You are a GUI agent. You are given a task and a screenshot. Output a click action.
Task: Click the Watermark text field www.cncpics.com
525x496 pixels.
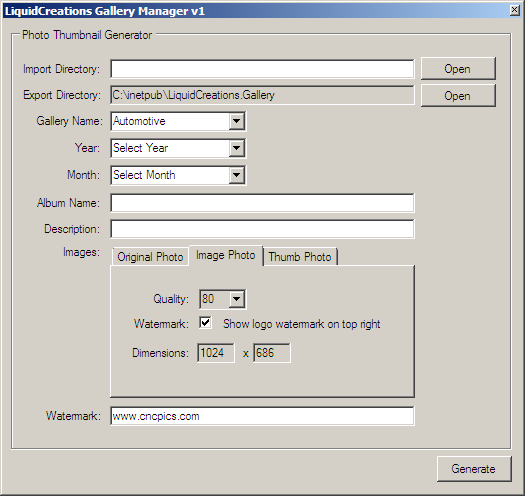click(x=262, y=416)
